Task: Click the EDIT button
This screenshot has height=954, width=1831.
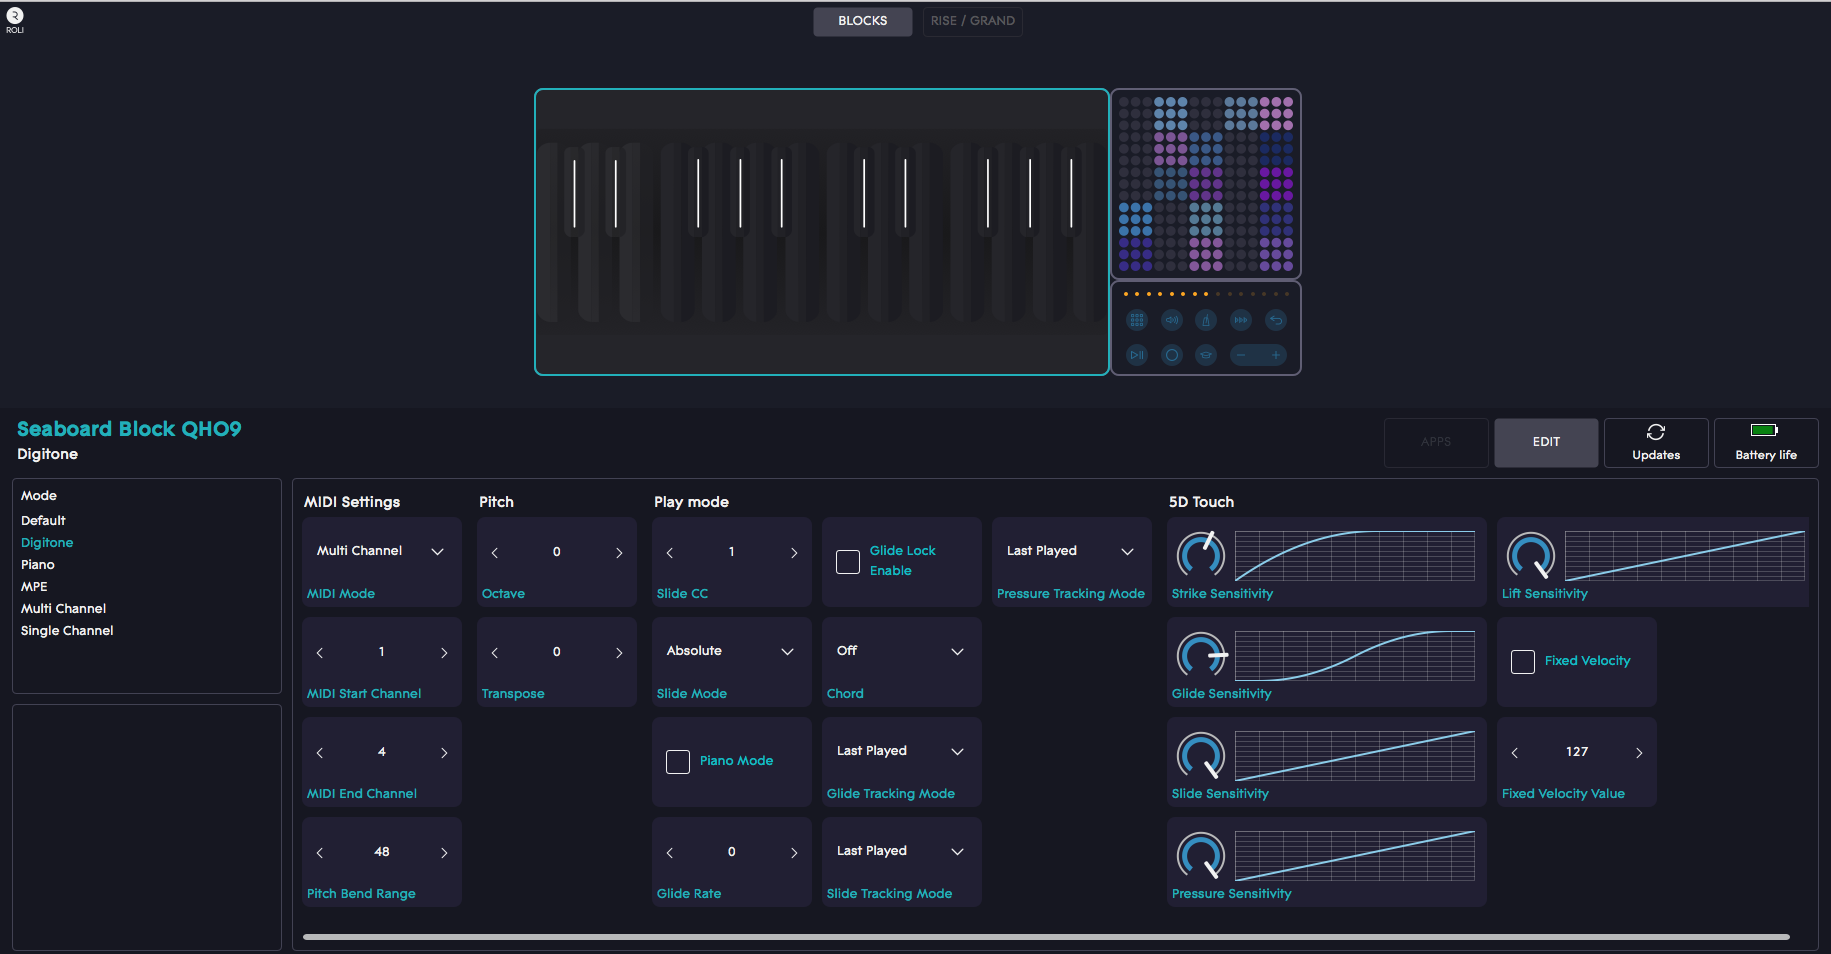Action: click(x=1546, y=442)
